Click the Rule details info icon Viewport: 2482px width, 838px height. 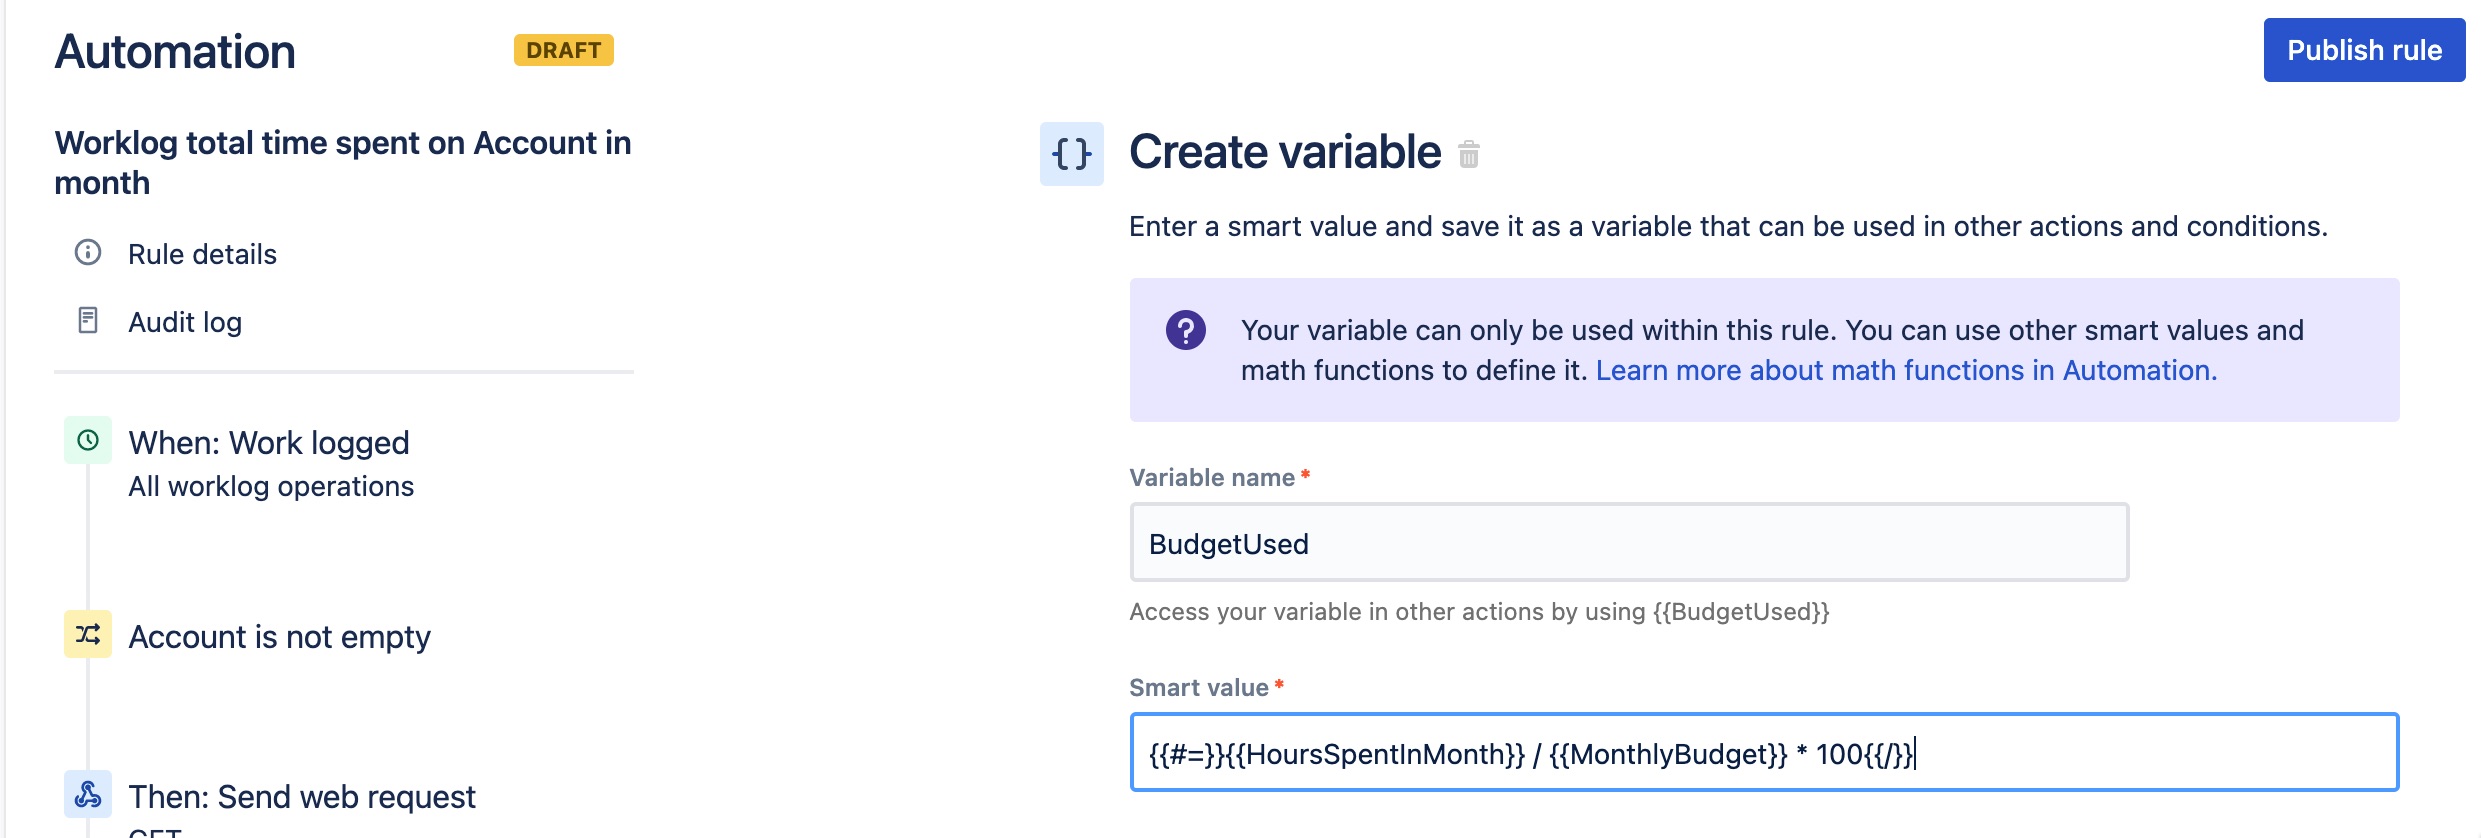click(88, 252)
